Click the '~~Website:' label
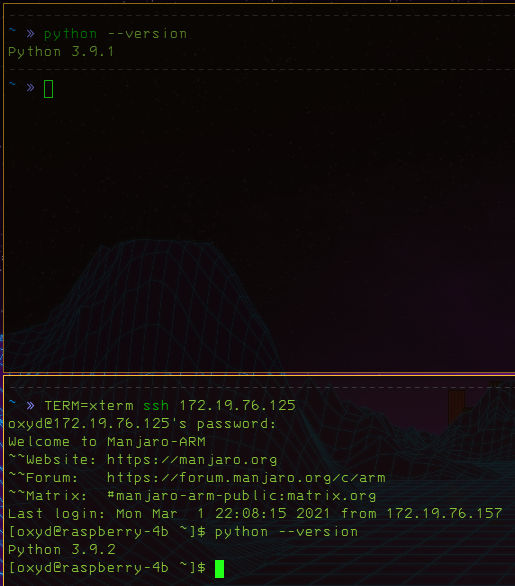515x586 pixels. 52,460
